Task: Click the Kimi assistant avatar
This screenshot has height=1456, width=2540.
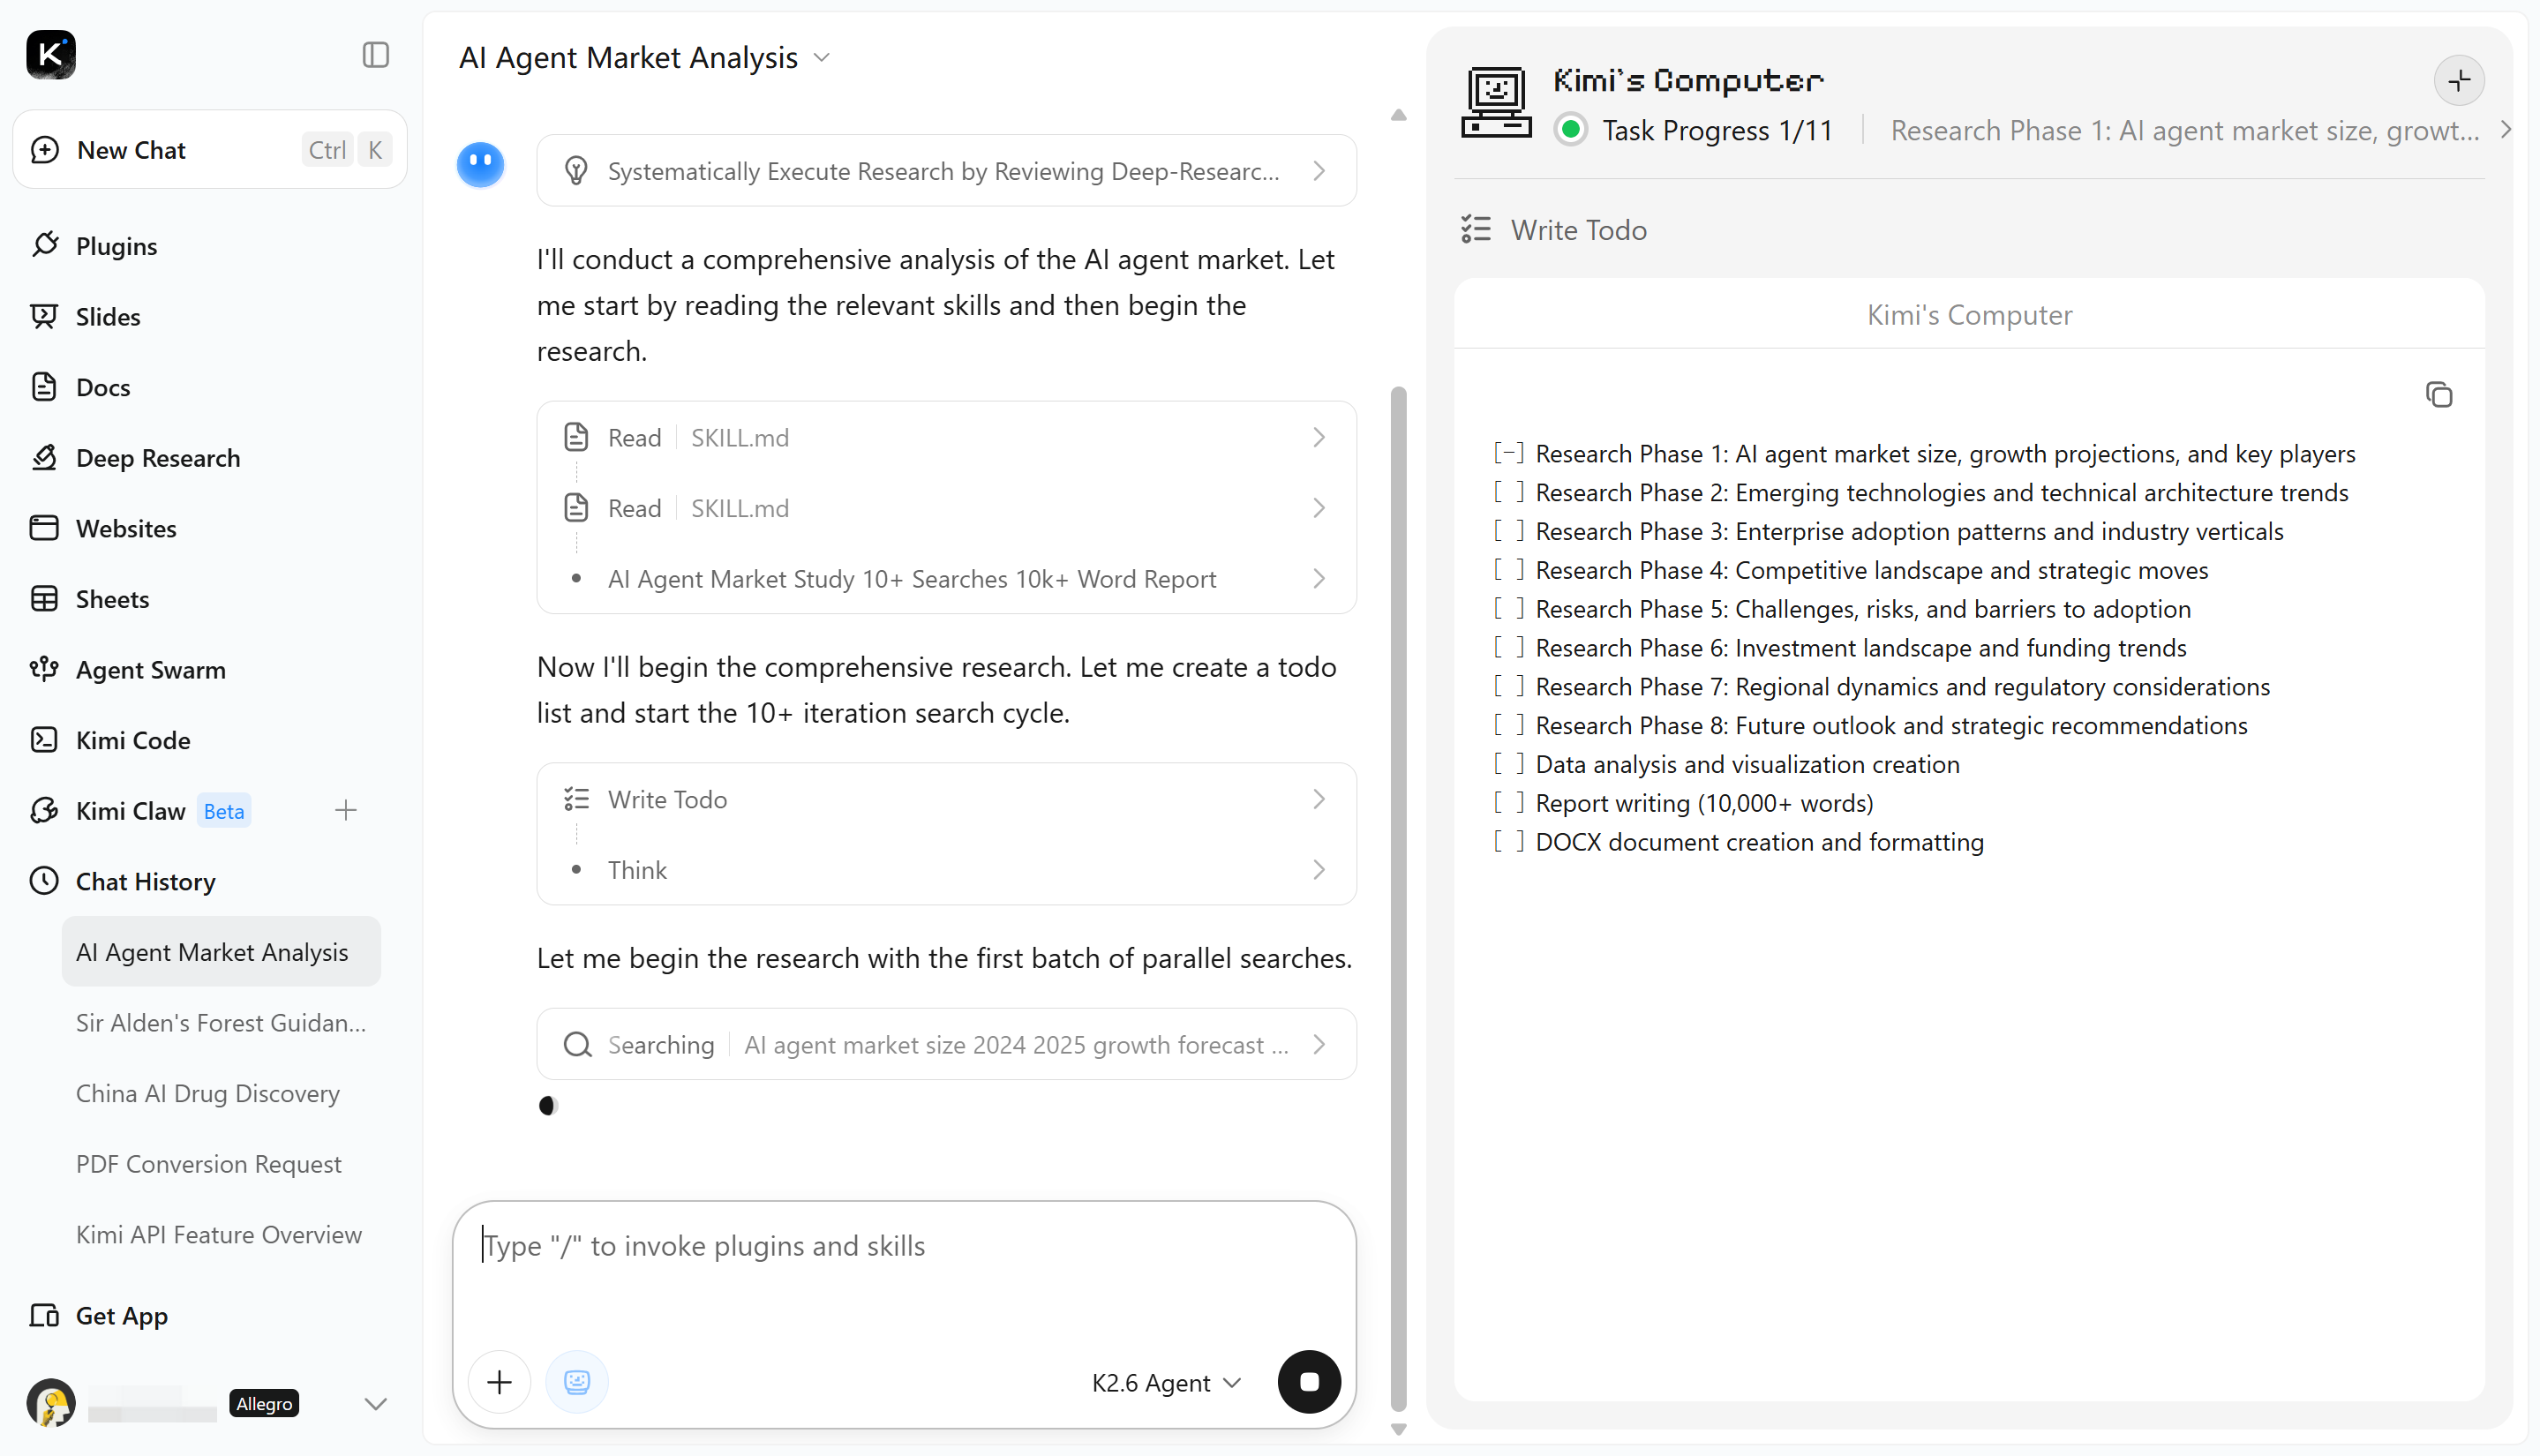Action: tap(481, 164)
